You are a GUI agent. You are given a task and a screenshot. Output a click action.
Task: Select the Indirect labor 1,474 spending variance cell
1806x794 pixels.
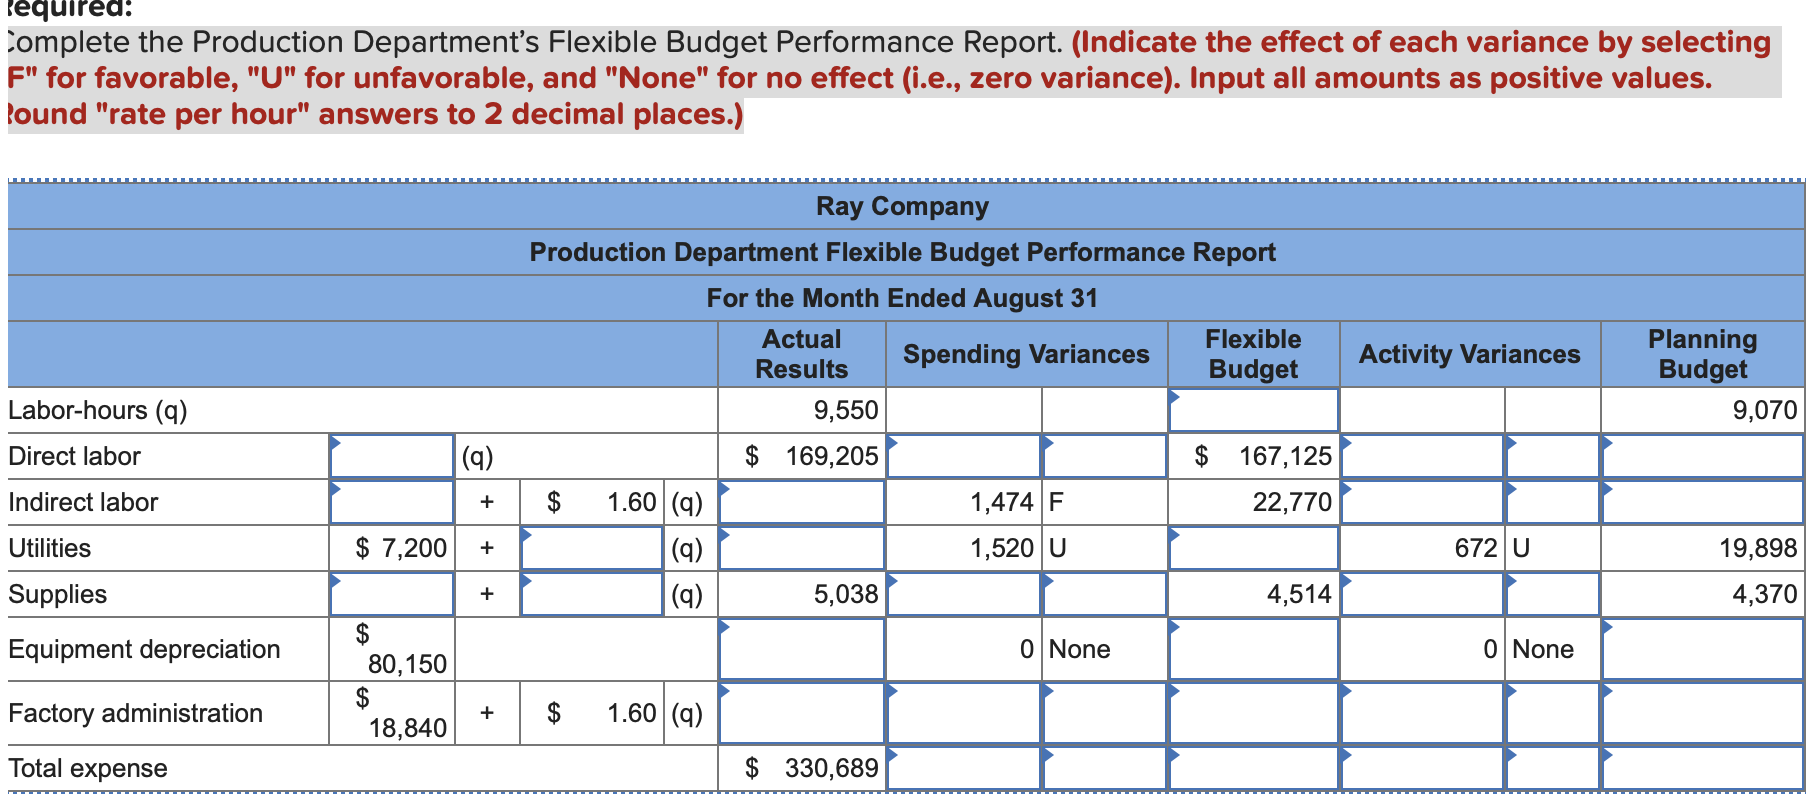pos(964,502)
